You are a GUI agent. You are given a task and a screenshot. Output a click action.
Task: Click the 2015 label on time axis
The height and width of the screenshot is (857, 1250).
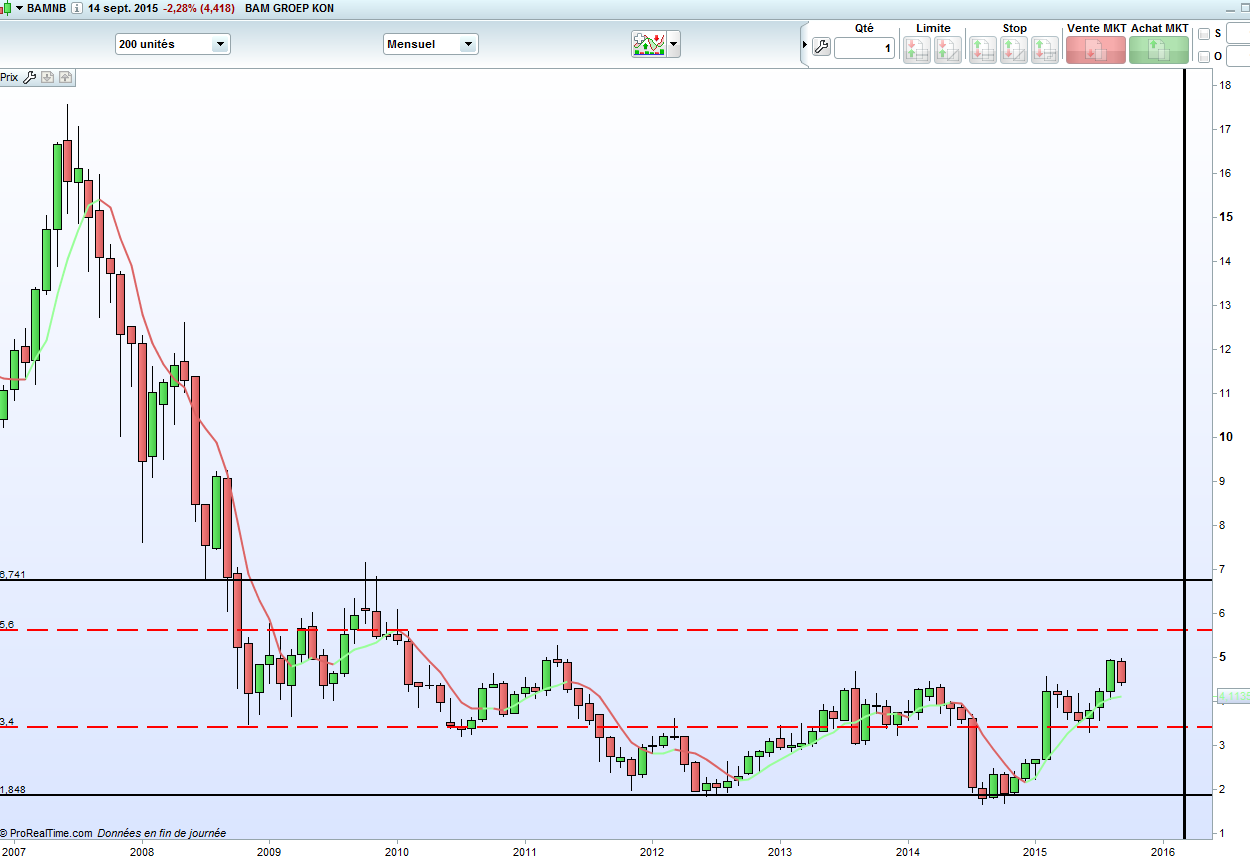[1035, 851]
